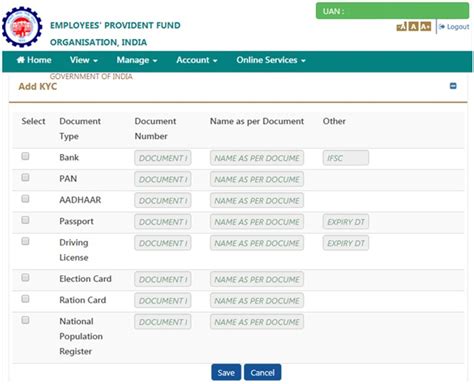Click the Other column header

(334, 121)
